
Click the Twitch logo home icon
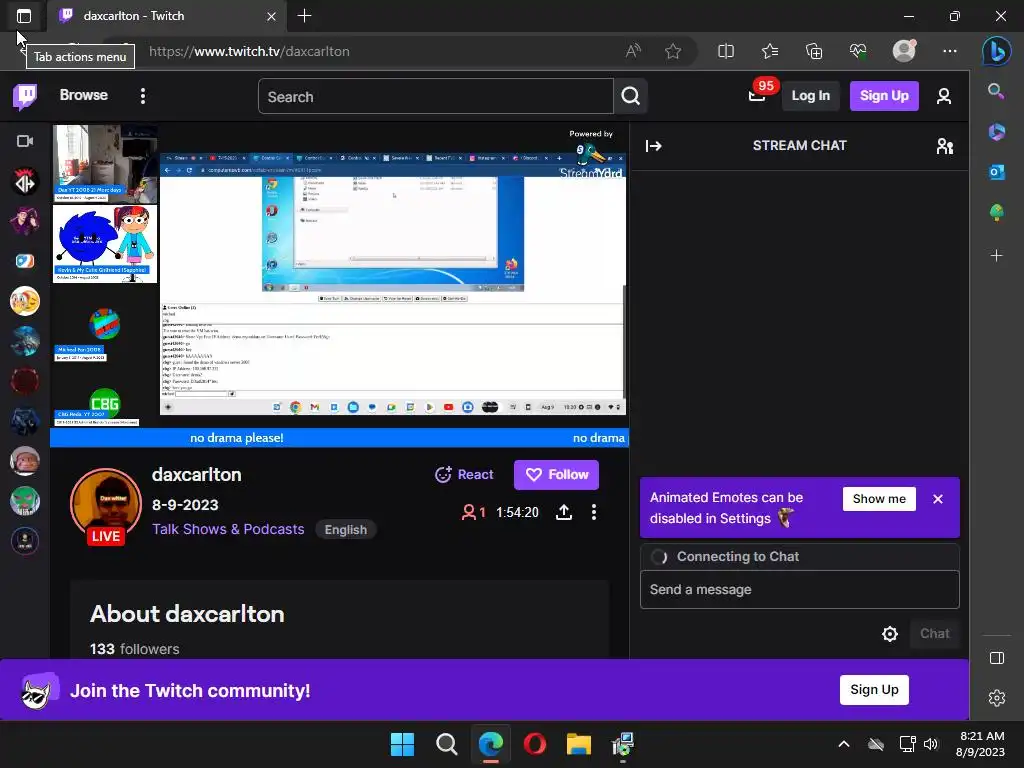tap(25, 96)
